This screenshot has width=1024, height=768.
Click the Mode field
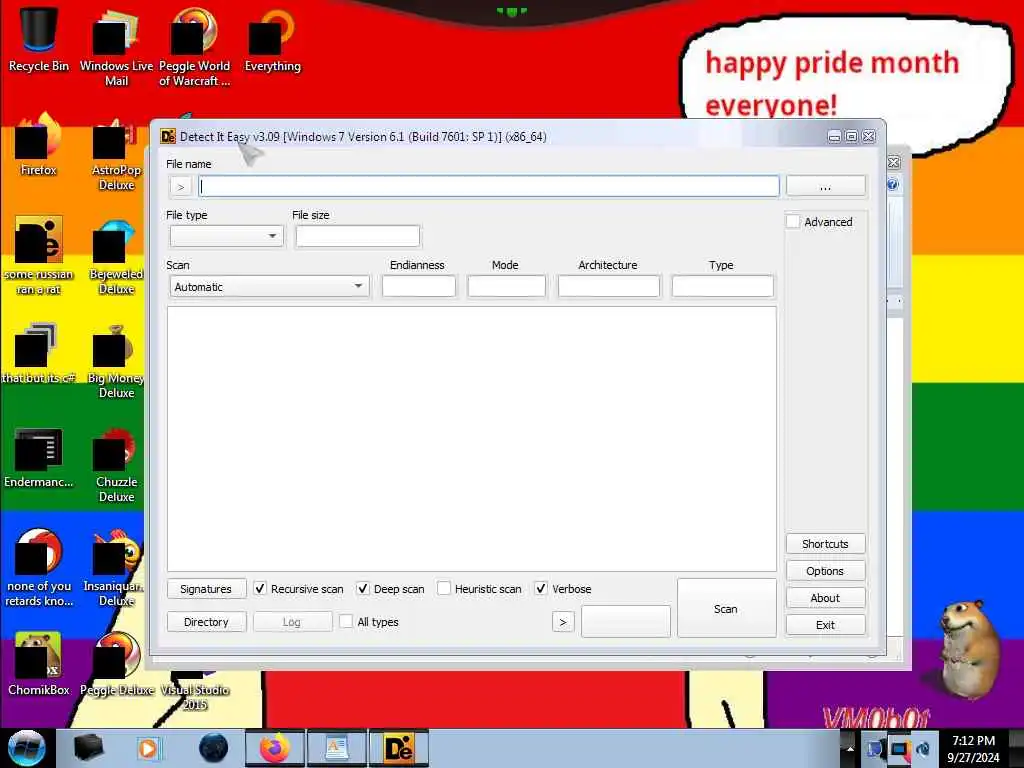pyautogui.click(x=506, y=286)
